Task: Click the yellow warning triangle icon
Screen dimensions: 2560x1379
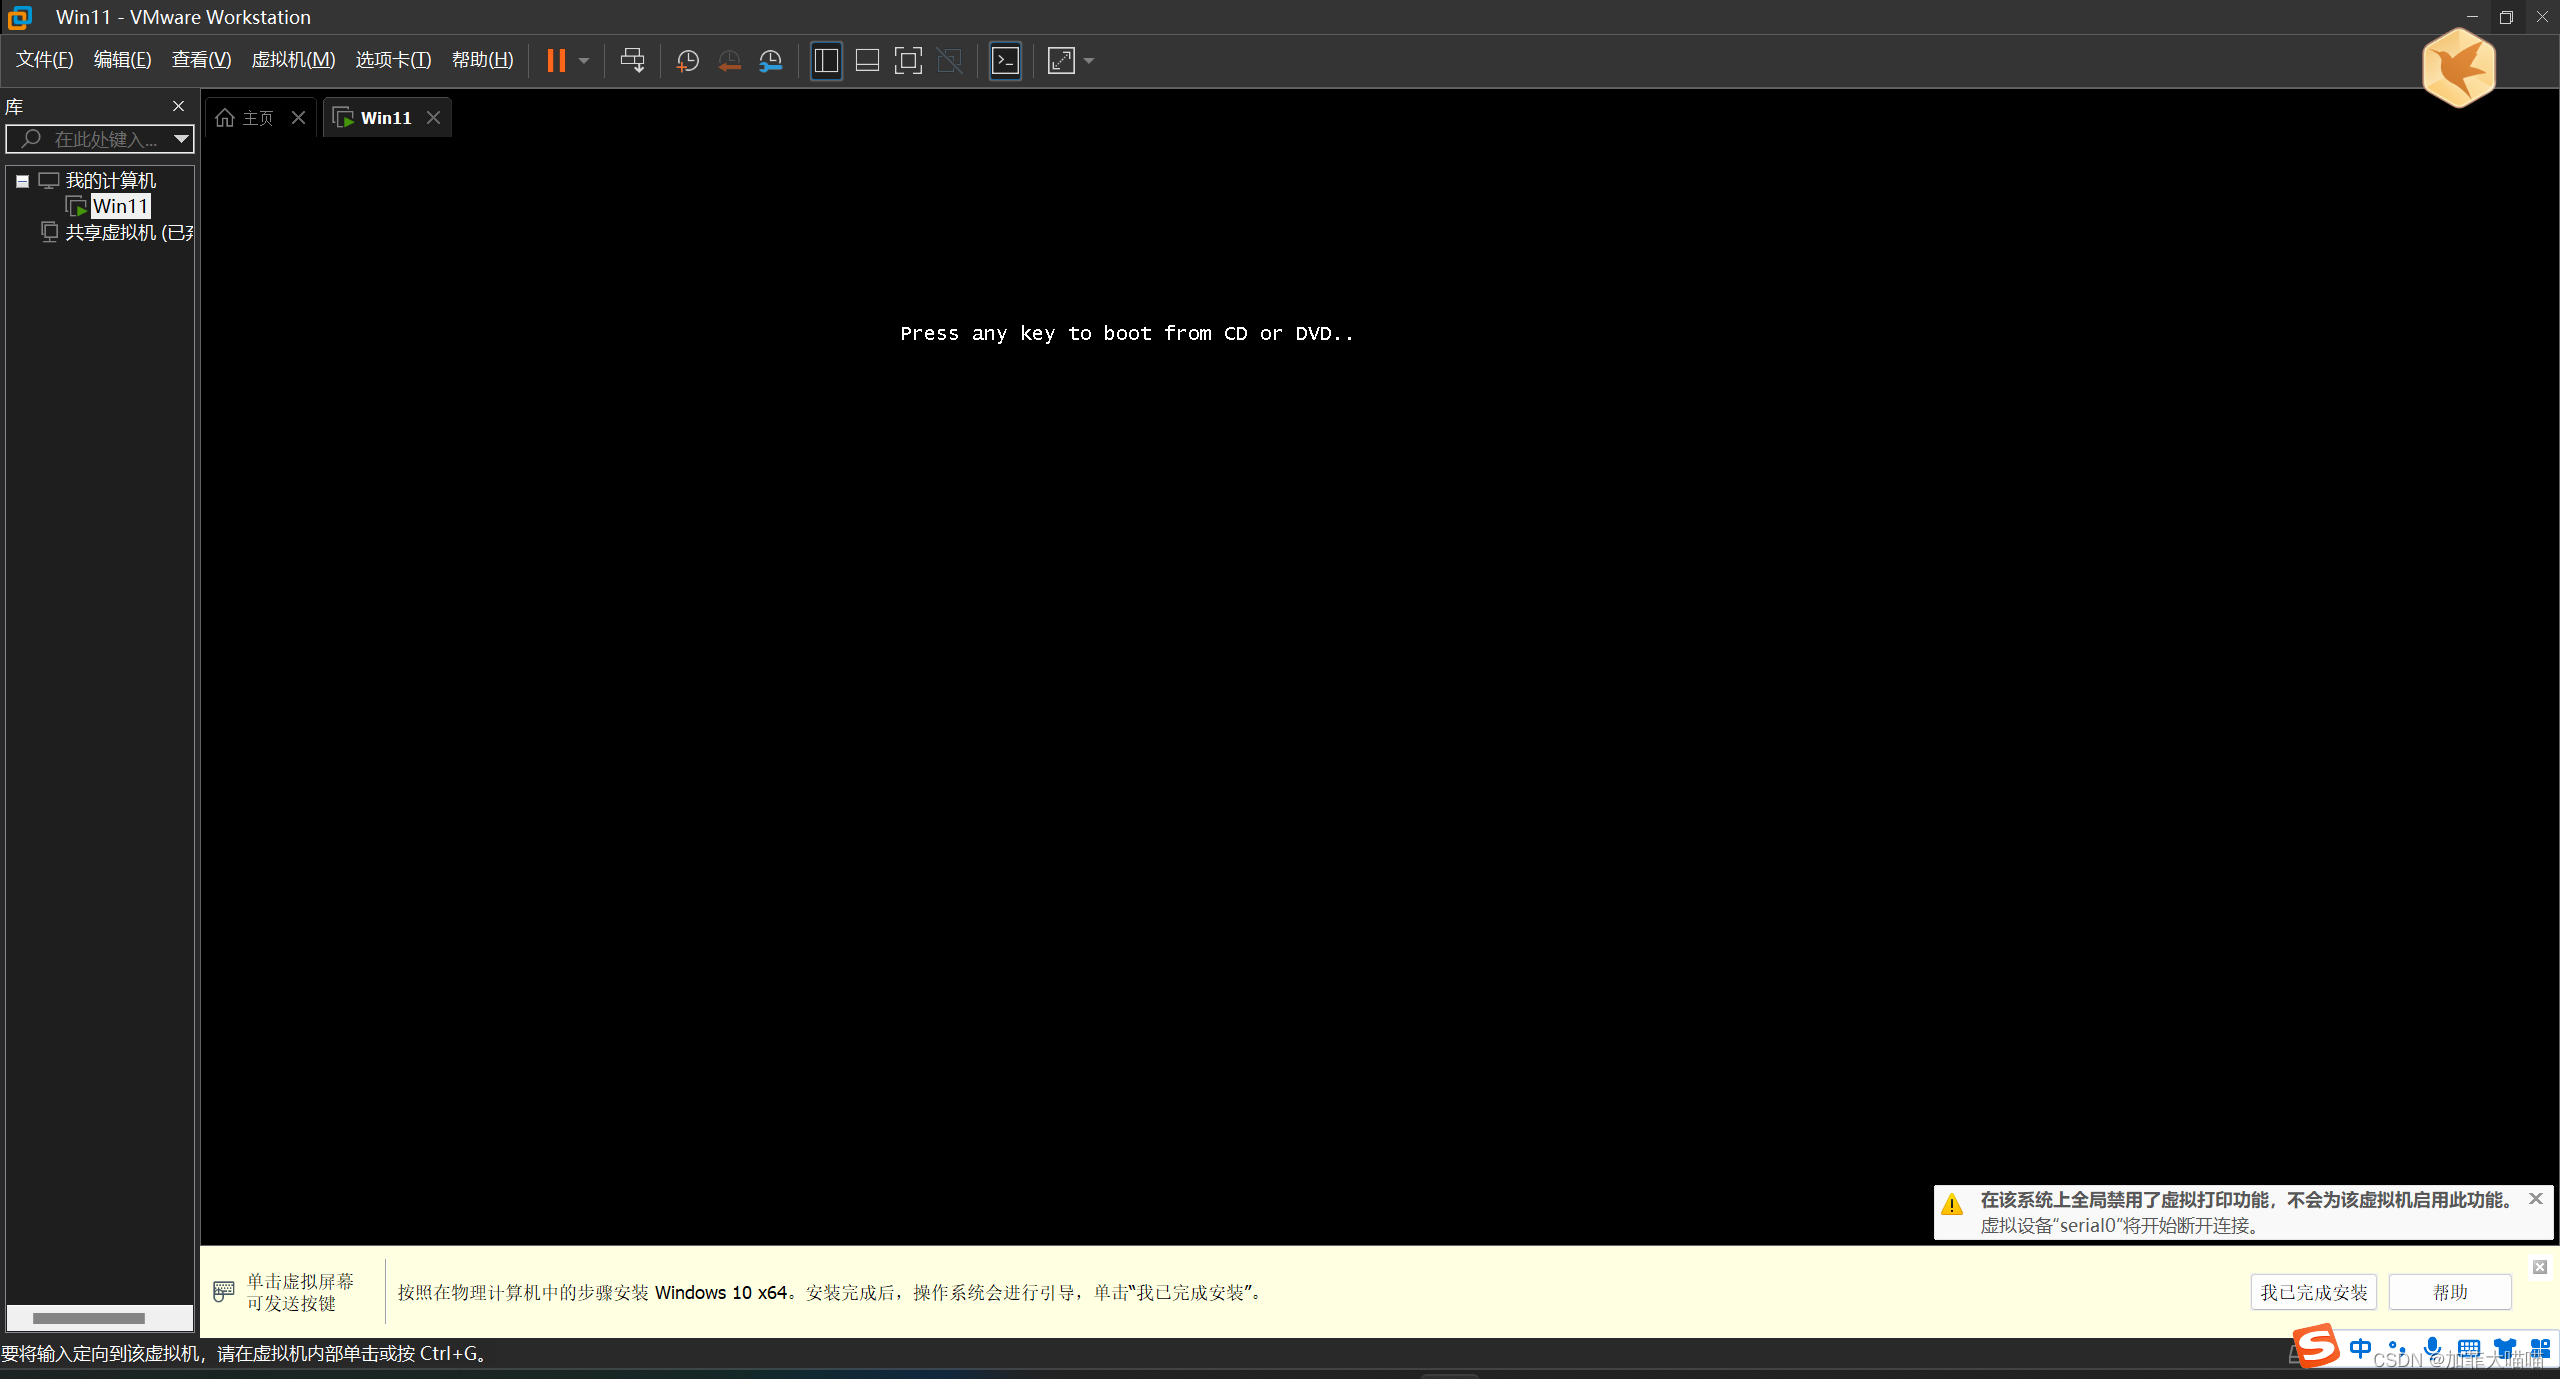Action: pyautogui.click(x=1952, y=1204)
